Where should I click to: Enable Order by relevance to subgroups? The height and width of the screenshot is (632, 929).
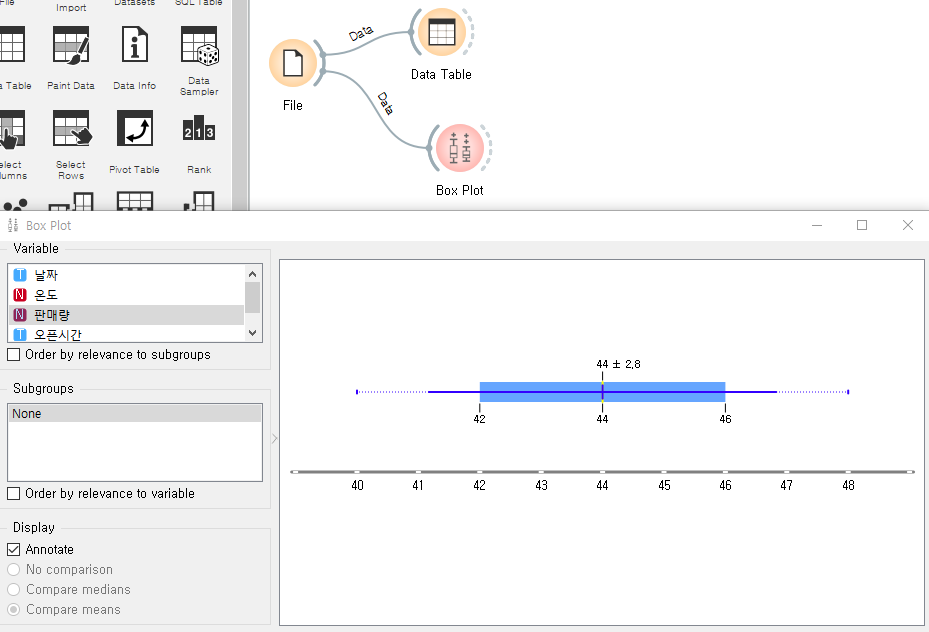(x=14, y=355)
